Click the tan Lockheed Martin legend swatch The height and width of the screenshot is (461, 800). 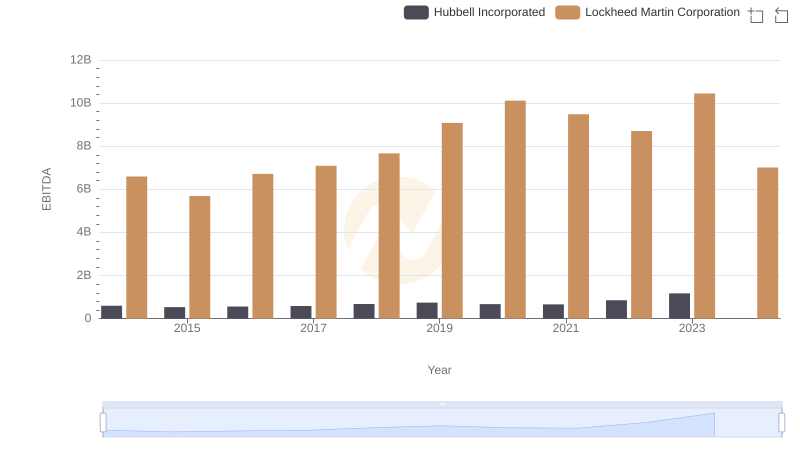coord(567,13)
